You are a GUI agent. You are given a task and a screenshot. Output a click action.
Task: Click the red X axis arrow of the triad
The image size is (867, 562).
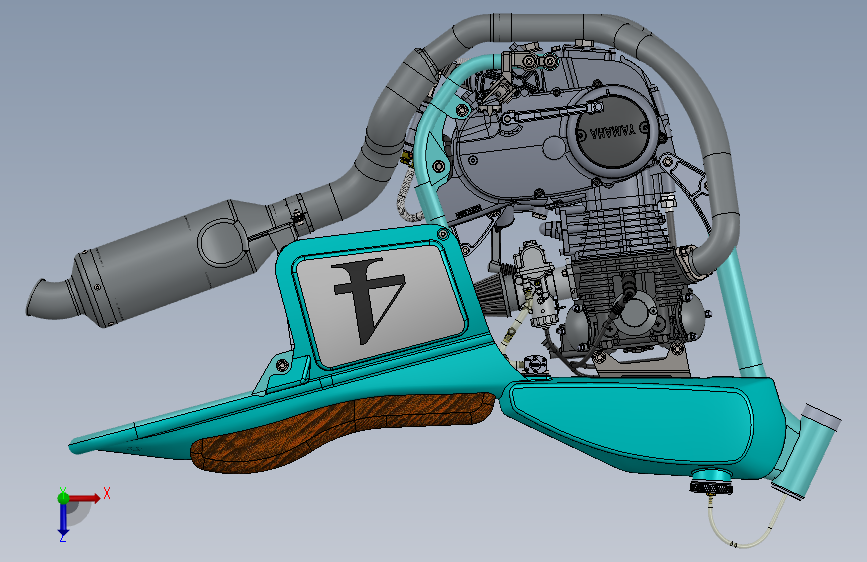(85, 498)
